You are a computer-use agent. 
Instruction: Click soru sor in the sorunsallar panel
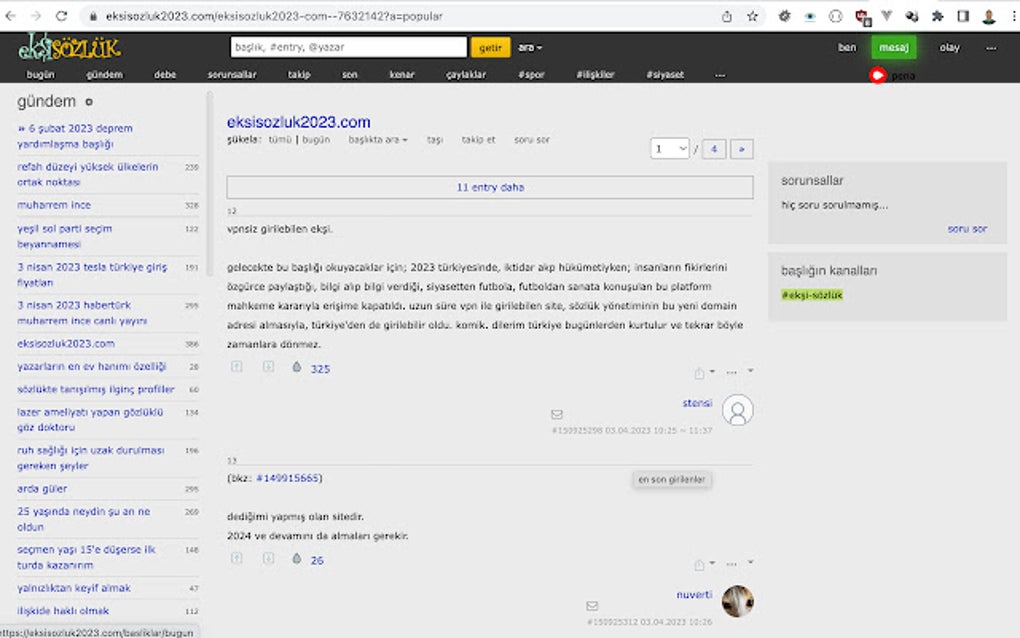pos(967,229)
